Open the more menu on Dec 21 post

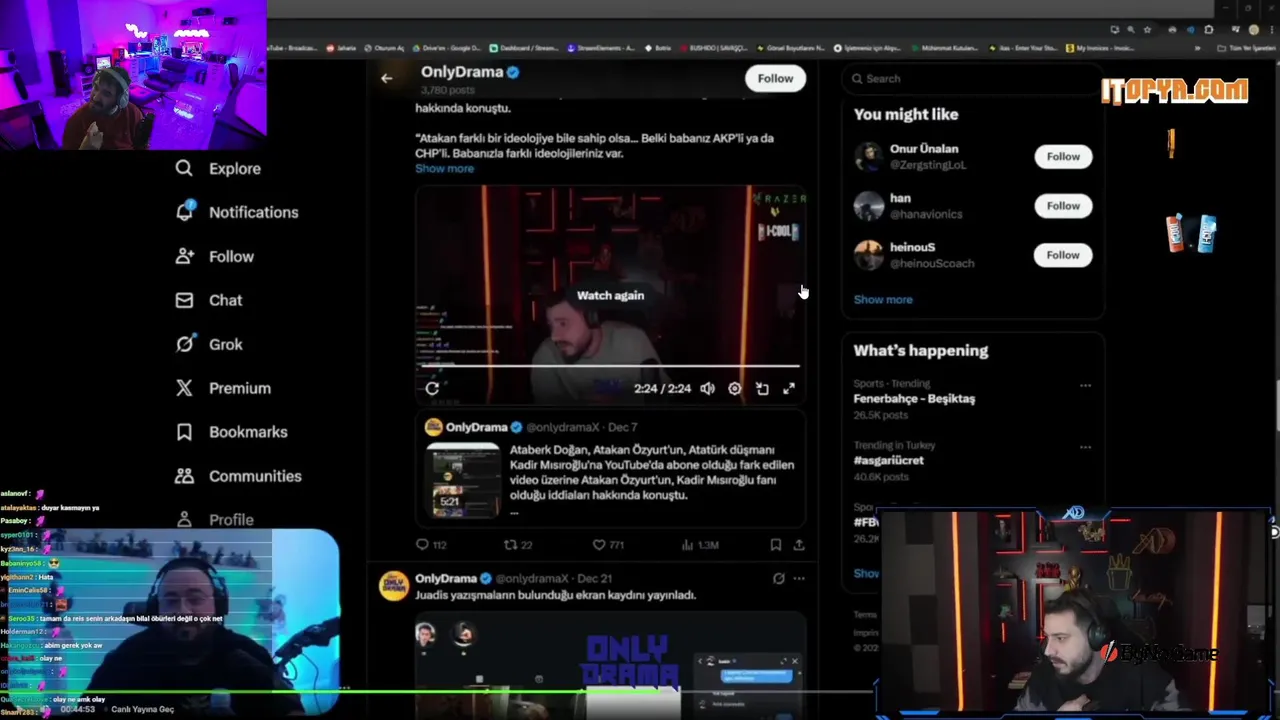coord(798,578)
